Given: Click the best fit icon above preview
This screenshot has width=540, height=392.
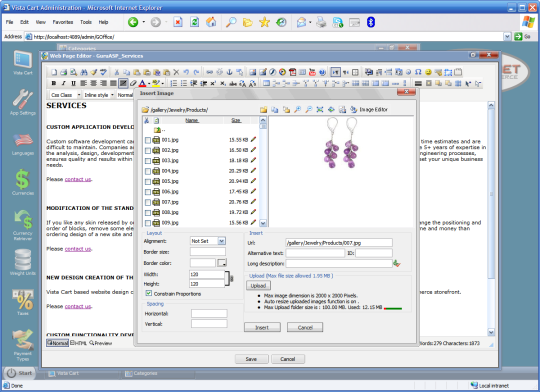Looking at the screenshot, I should [x=320, y=110].
